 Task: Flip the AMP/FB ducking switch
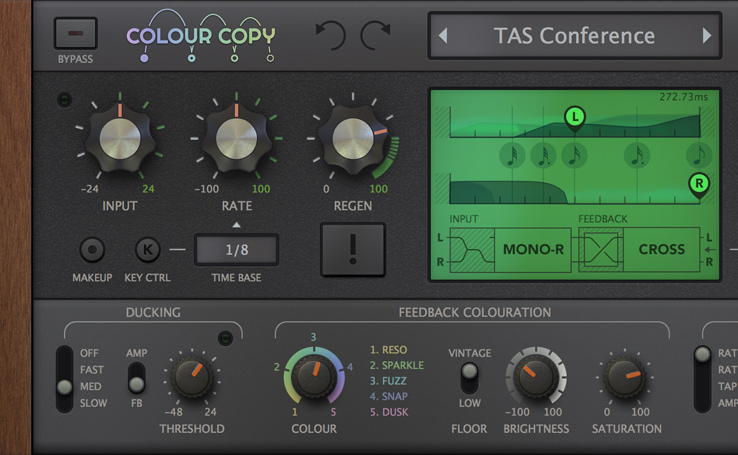click(136, 378)
